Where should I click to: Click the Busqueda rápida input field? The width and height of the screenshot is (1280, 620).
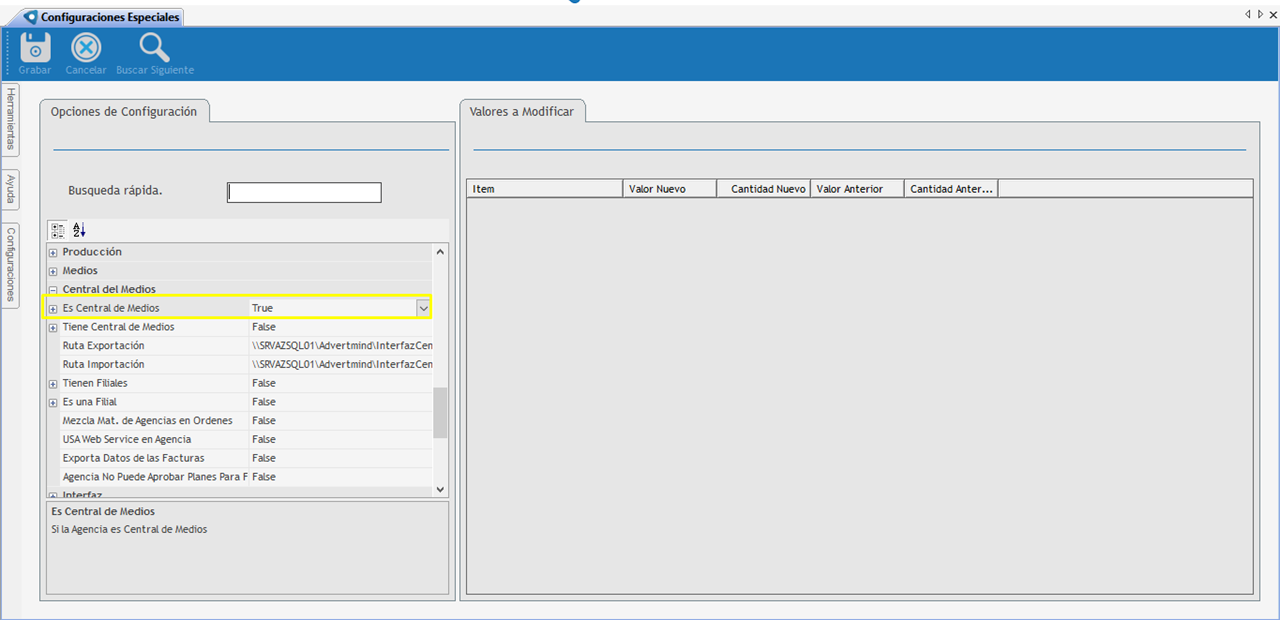click(x=304, y=192)
